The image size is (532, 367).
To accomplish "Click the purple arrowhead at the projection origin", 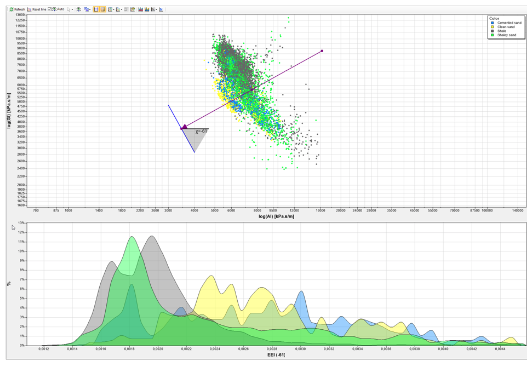I will pos(184,127).
